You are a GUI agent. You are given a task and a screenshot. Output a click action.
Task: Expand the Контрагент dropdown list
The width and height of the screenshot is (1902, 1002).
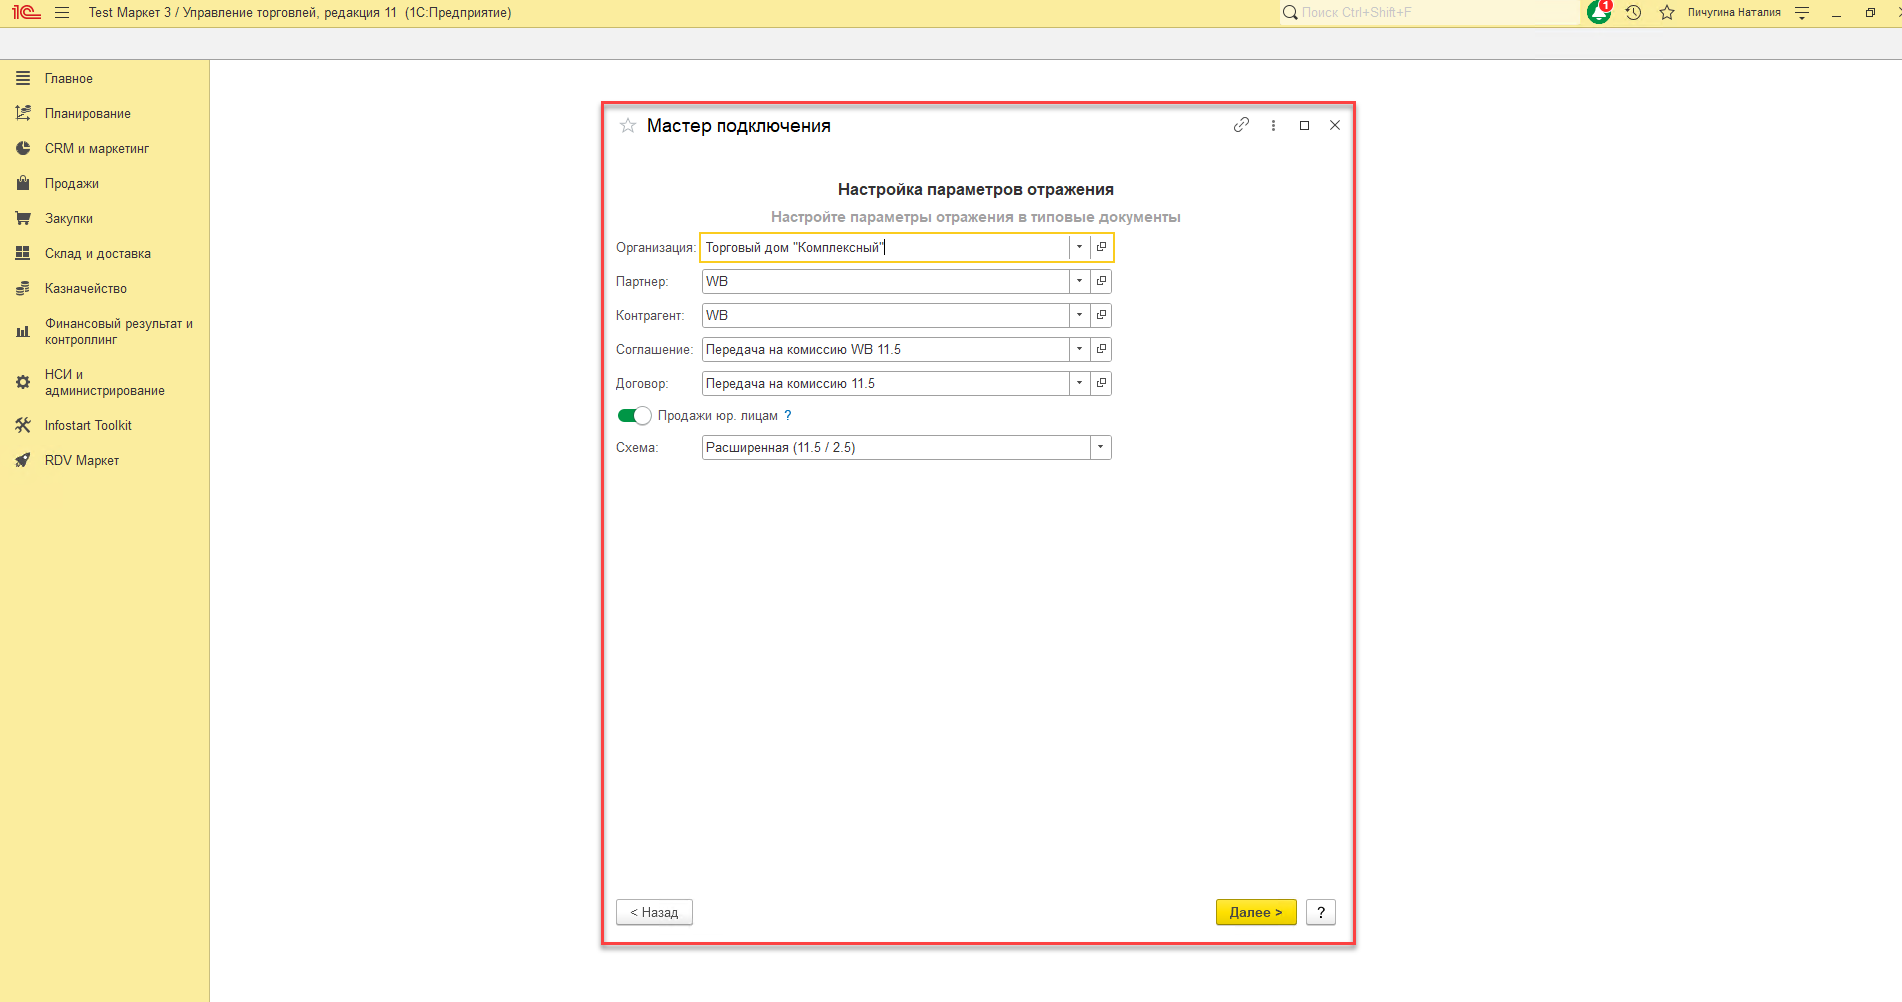(1079, 315)
